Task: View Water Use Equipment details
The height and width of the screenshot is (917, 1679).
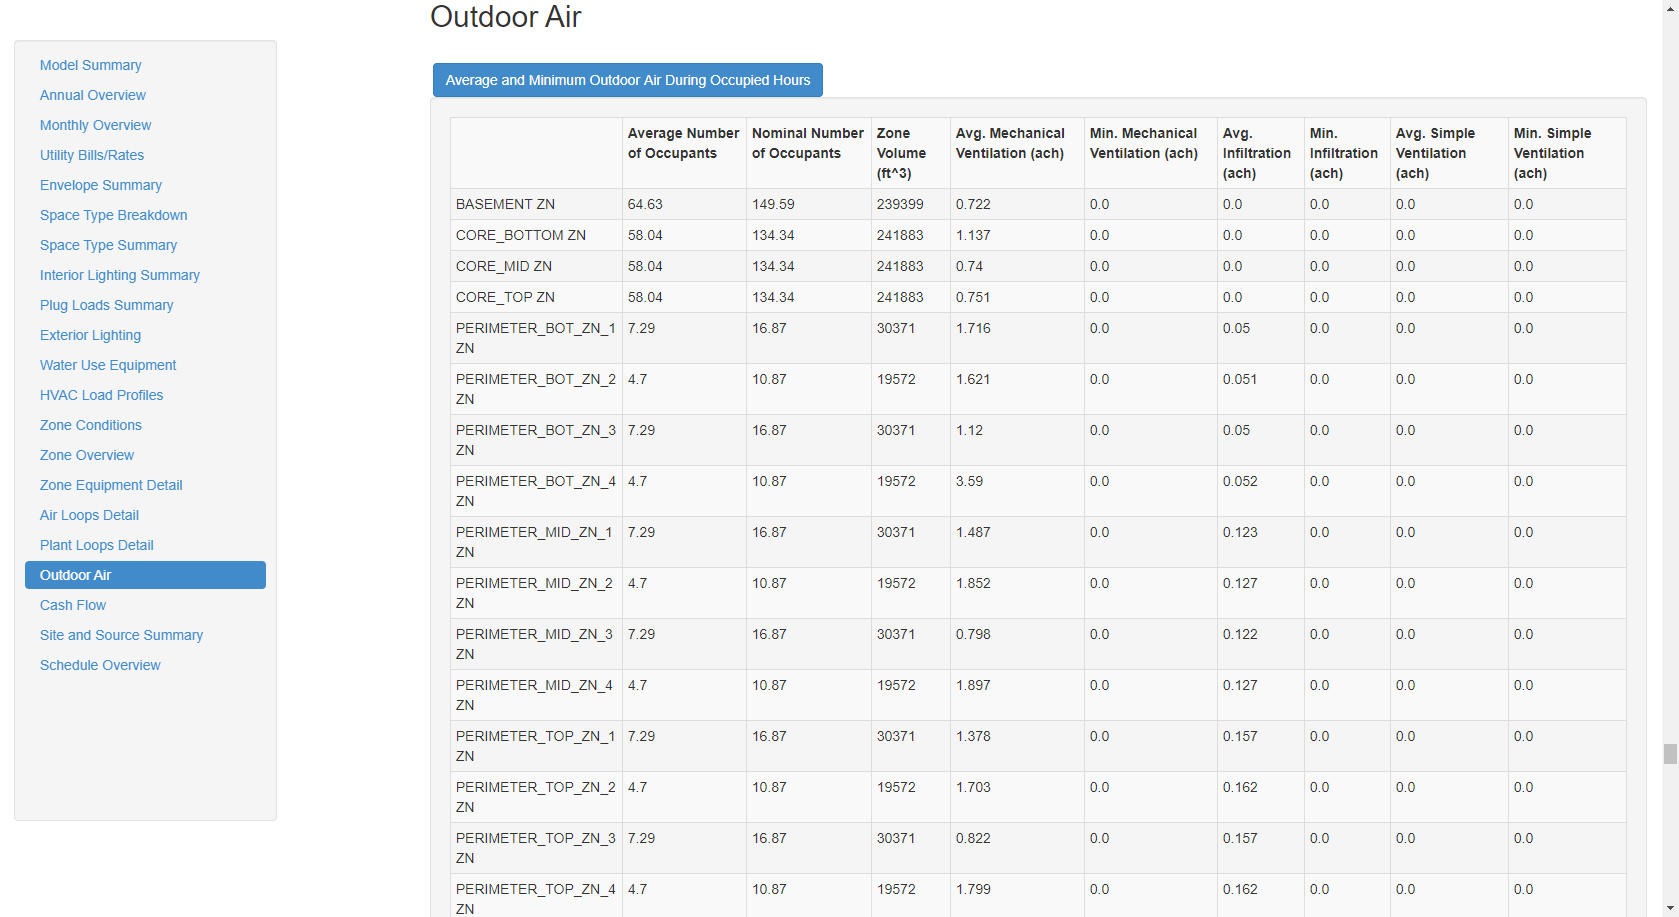Action: tap(108, 365)
